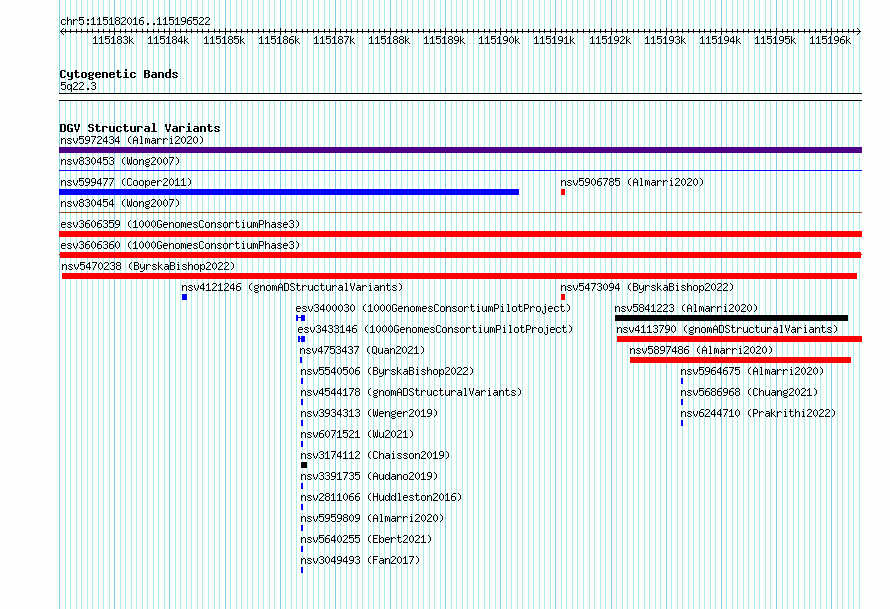Click the 115190k ruler position
890x609 pixels.
pyautogui.click(x=499, y=40)
